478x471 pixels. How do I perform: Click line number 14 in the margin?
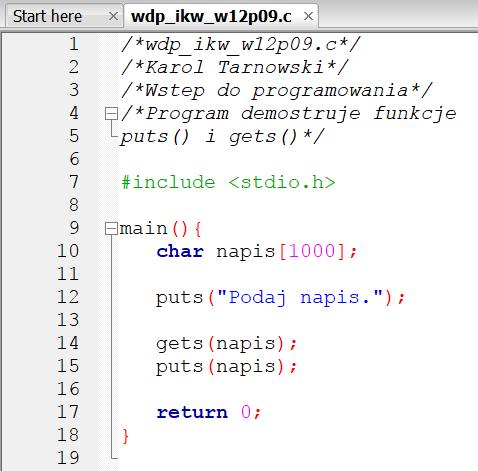point(68,343)
